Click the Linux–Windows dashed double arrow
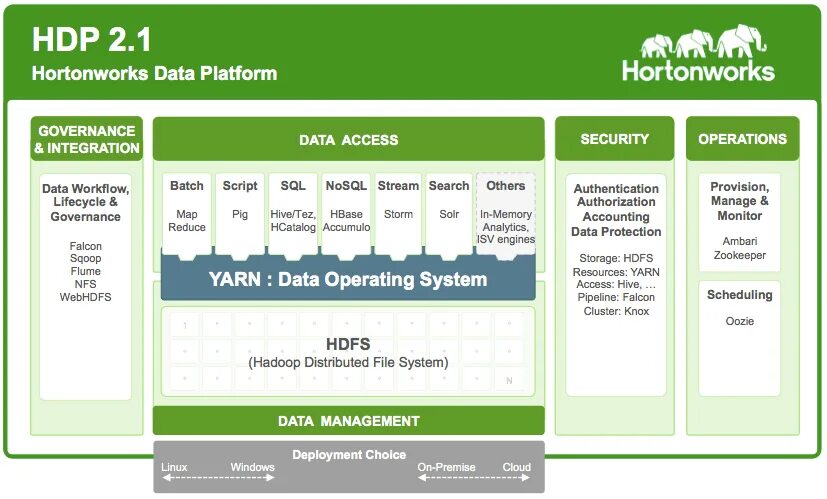Image resolution: width=827 pixels, height=499 pixels. tap(218, 478)
